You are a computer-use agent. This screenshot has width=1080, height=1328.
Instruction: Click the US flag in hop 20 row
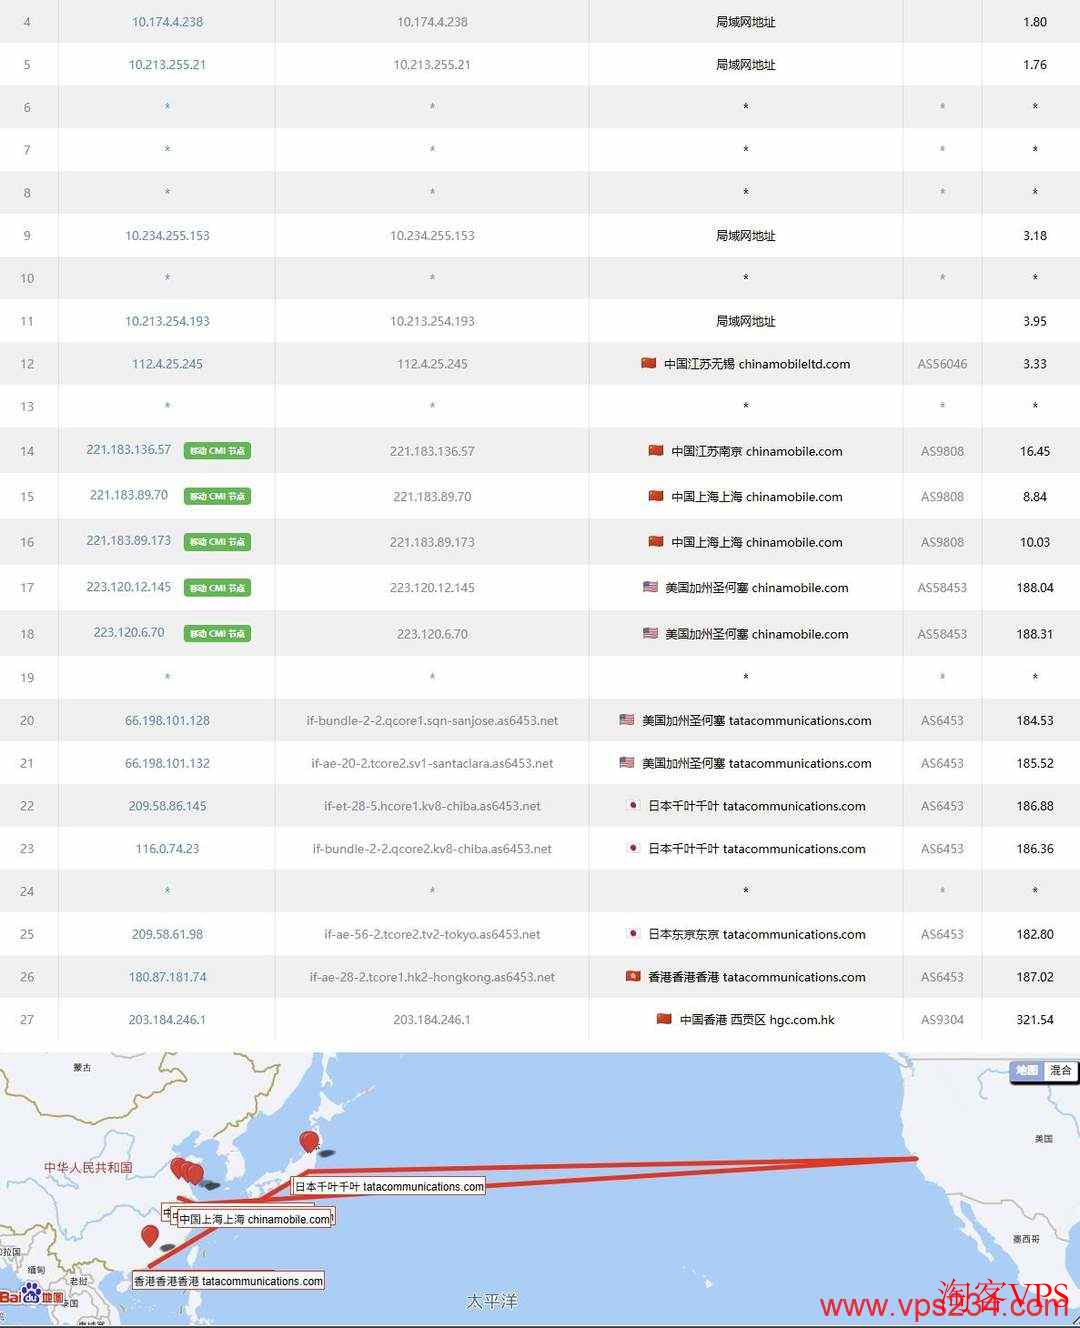point(627,719)
